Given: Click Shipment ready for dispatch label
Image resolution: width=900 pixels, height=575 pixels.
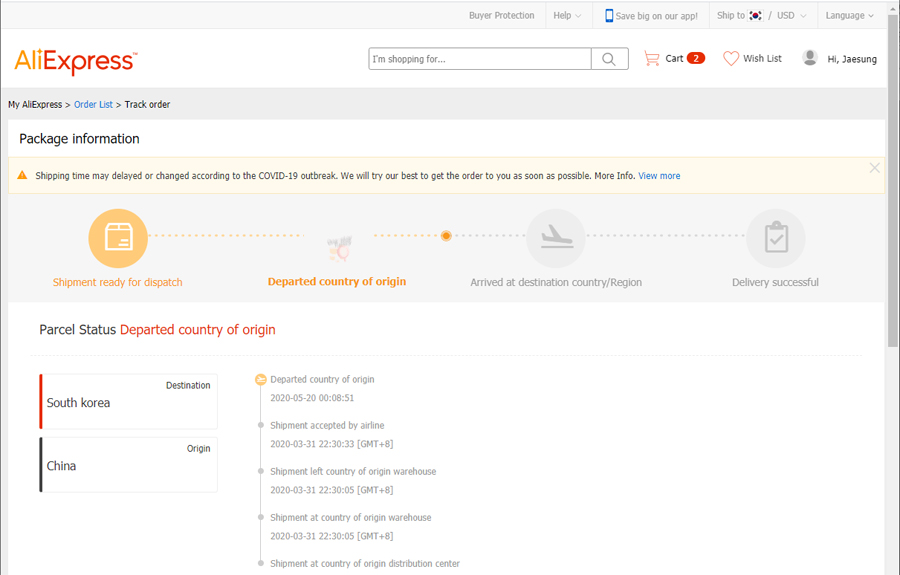Looking at the screenshot, I should click(x=118, y=282).
